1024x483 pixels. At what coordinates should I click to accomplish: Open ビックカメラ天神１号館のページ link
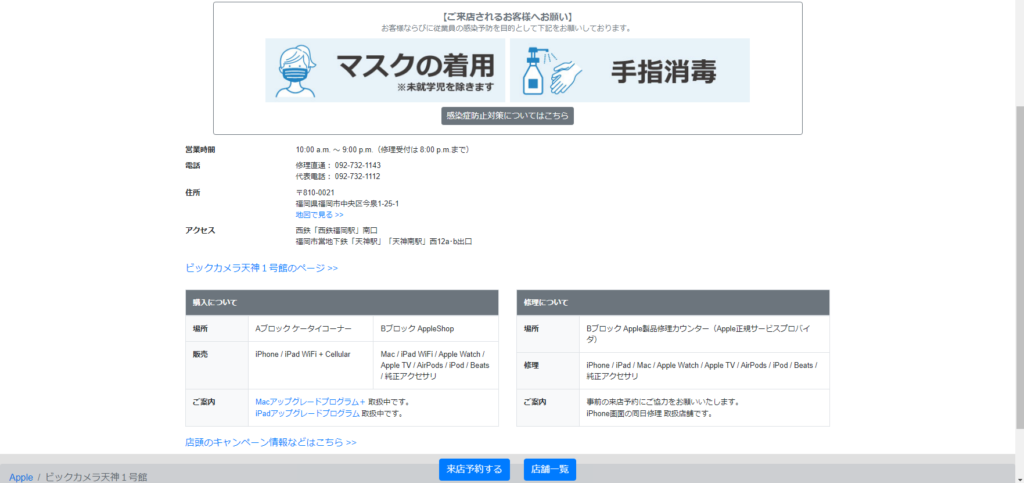tap(261, 268)
